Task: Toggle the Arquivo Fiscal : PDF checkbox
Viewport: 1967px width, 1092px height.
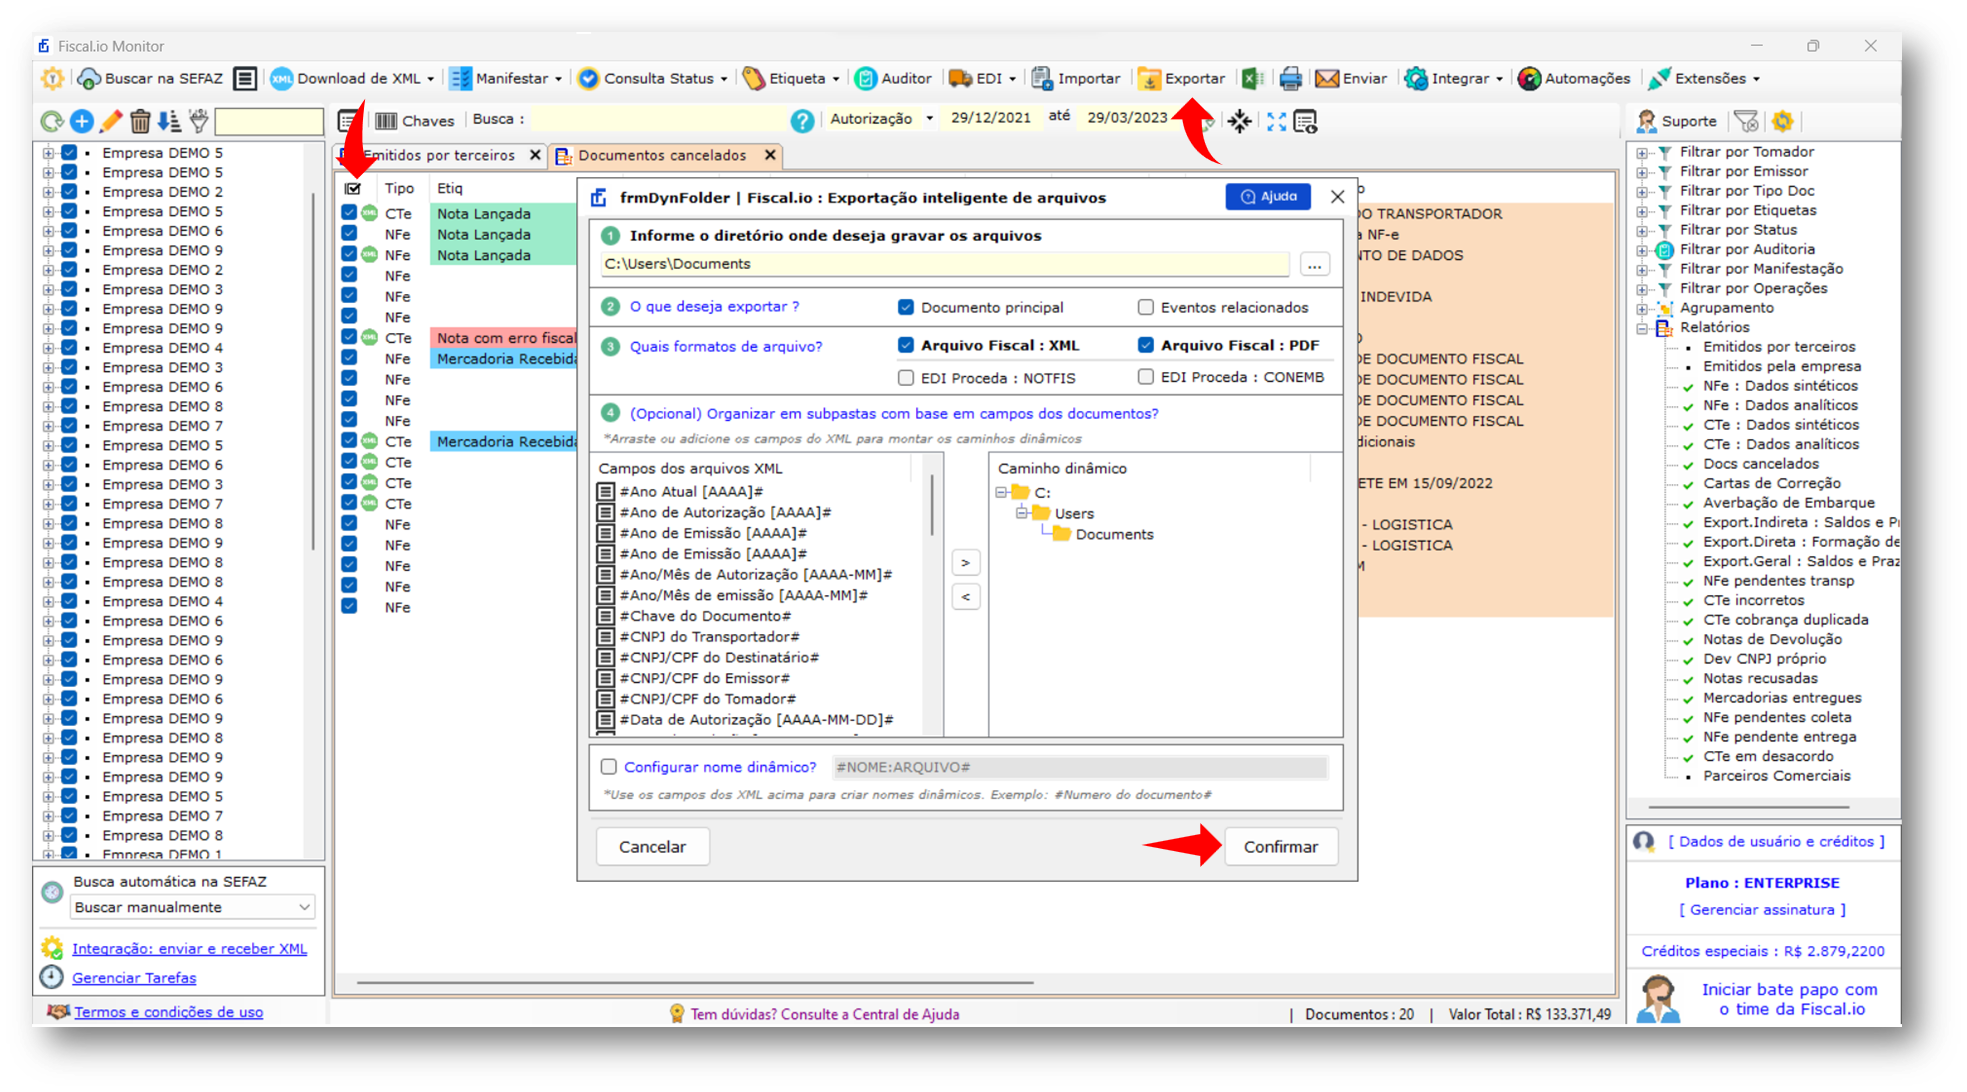Action: [1146, 345]
